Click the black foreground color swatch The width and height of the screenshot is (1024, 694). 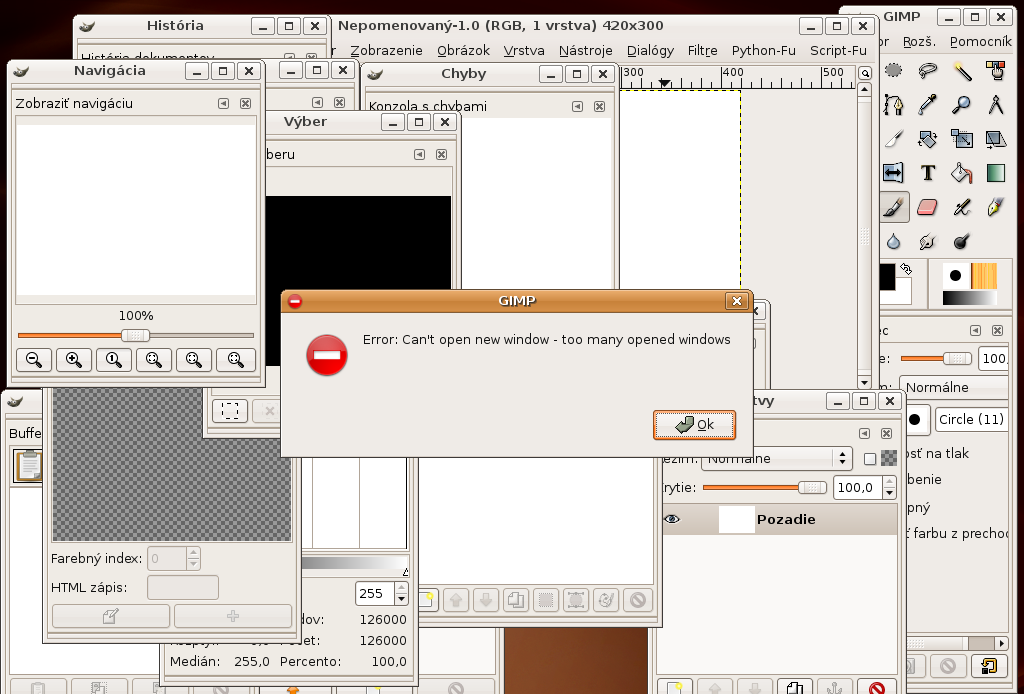pos(887,277)
